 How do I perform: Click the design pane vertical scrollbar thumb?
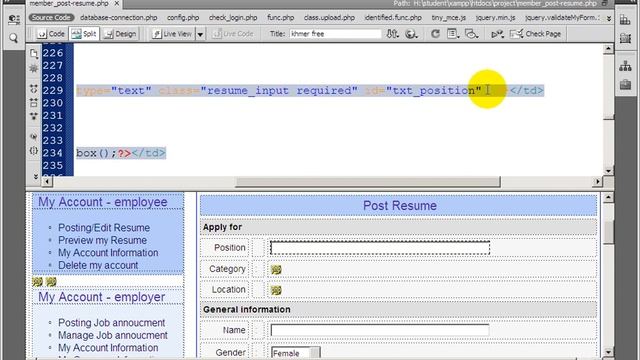(608, 233)
